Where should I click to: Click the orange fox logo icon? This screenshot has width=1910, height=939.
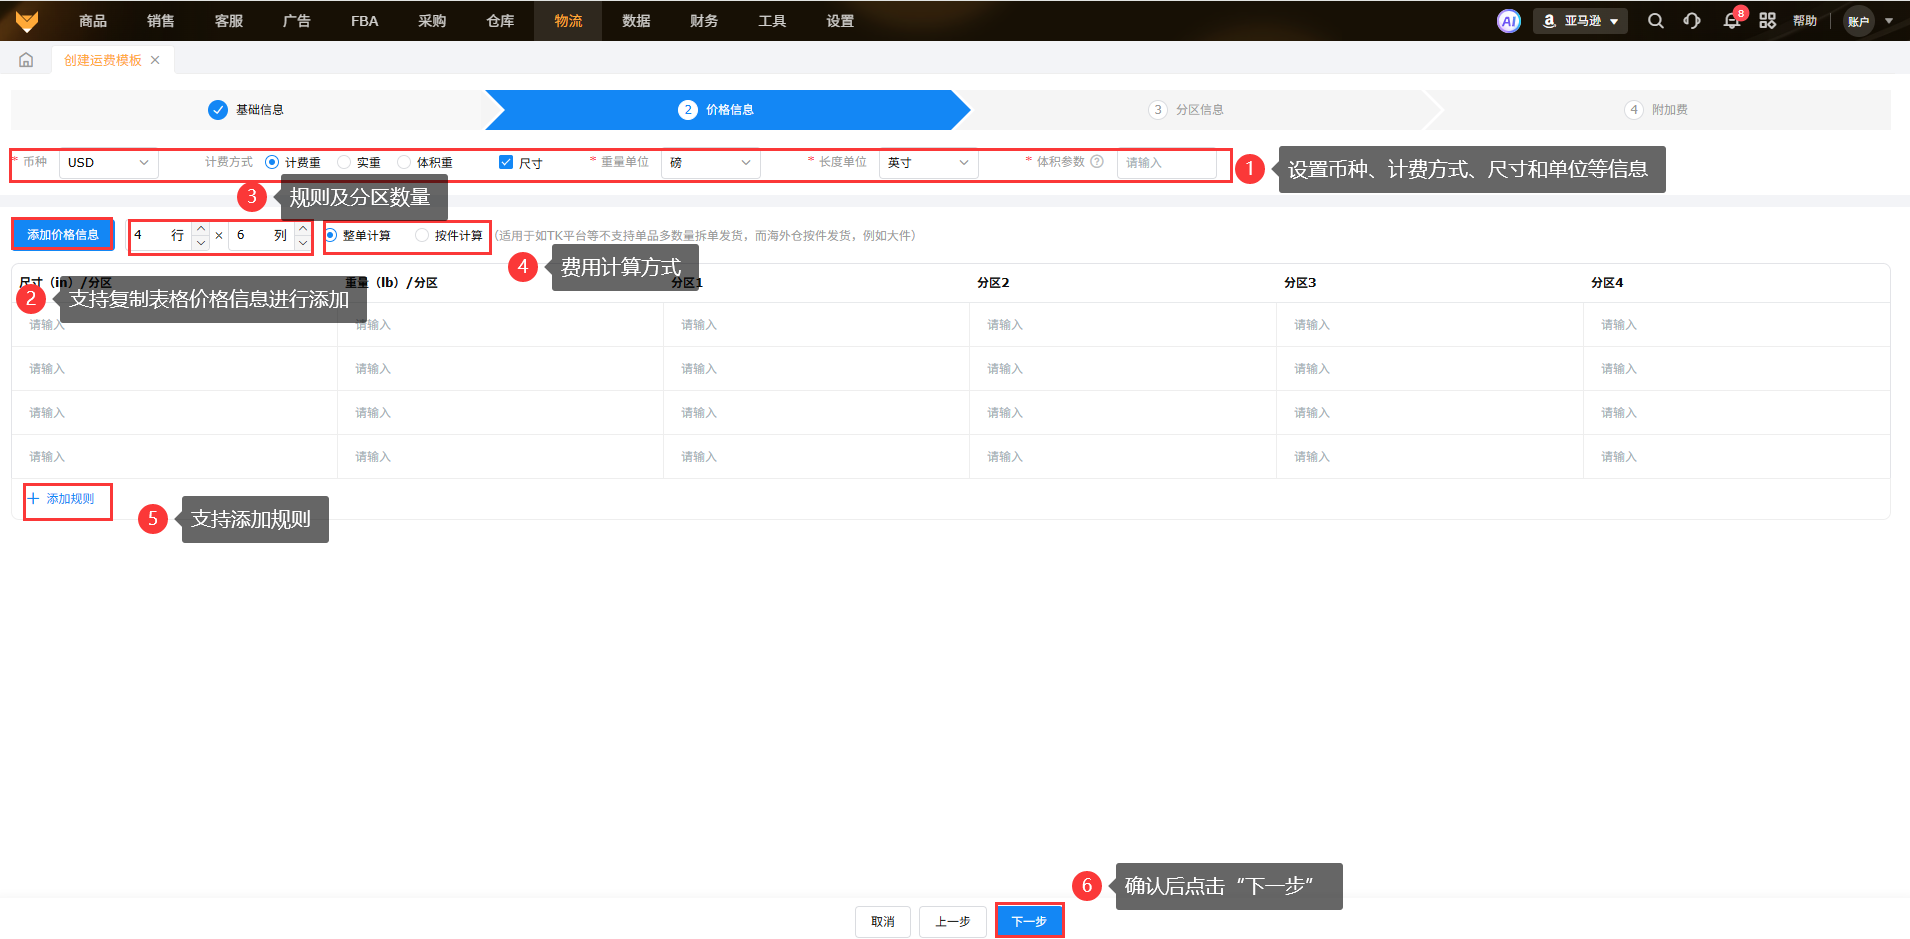click(27, 21)
